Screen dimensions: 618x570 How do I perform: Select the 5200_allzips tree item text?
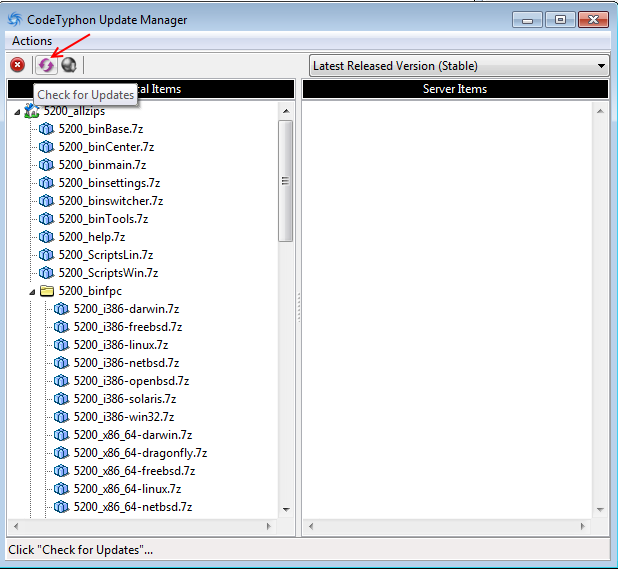pos(74,111)
